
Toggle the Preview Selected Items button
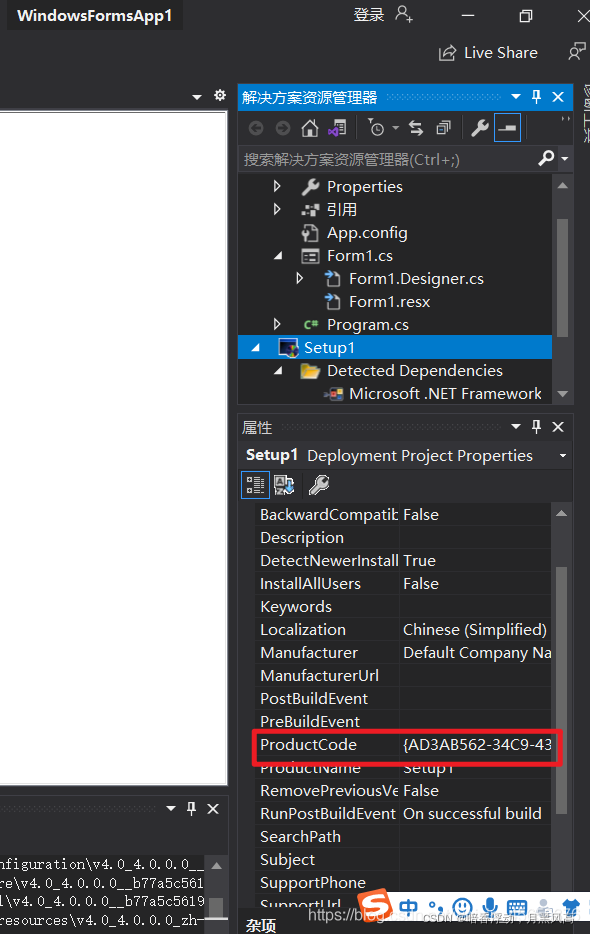pyautogui.click(x=507, y=128)
